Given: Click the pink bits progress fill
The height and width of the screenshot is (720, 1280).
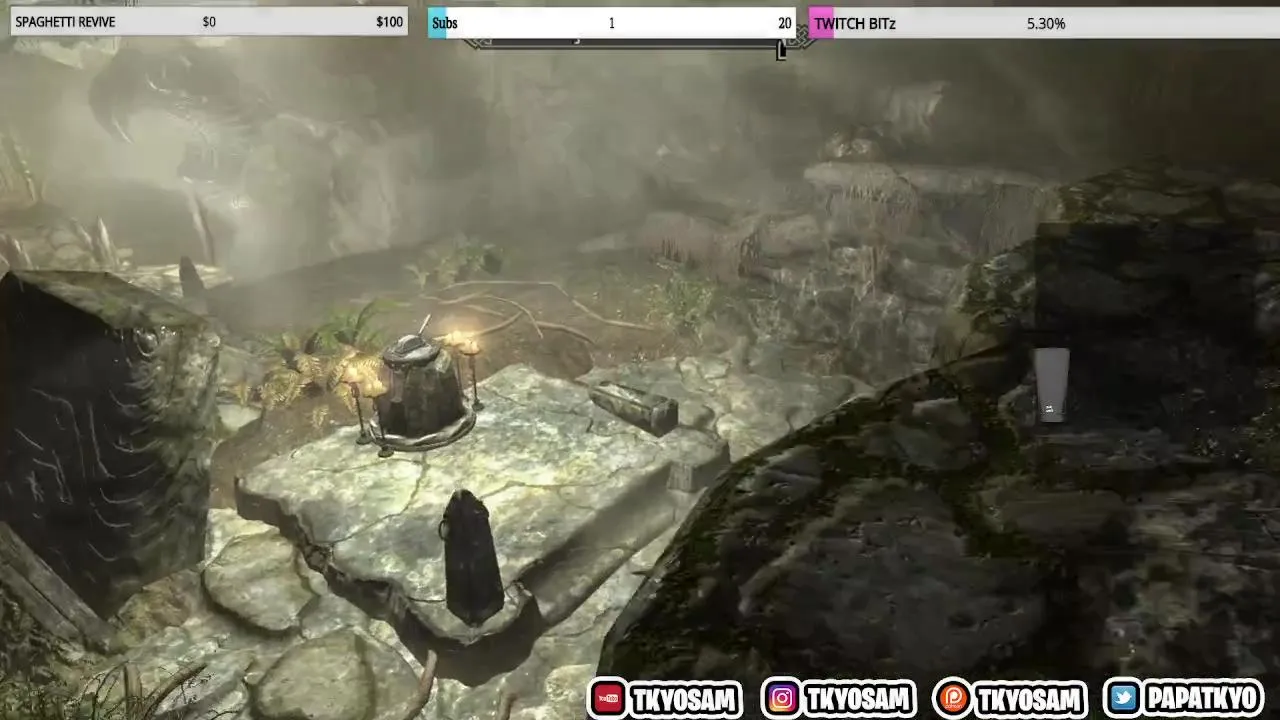Looking at the screenshot, I should (x=821, y=23).
